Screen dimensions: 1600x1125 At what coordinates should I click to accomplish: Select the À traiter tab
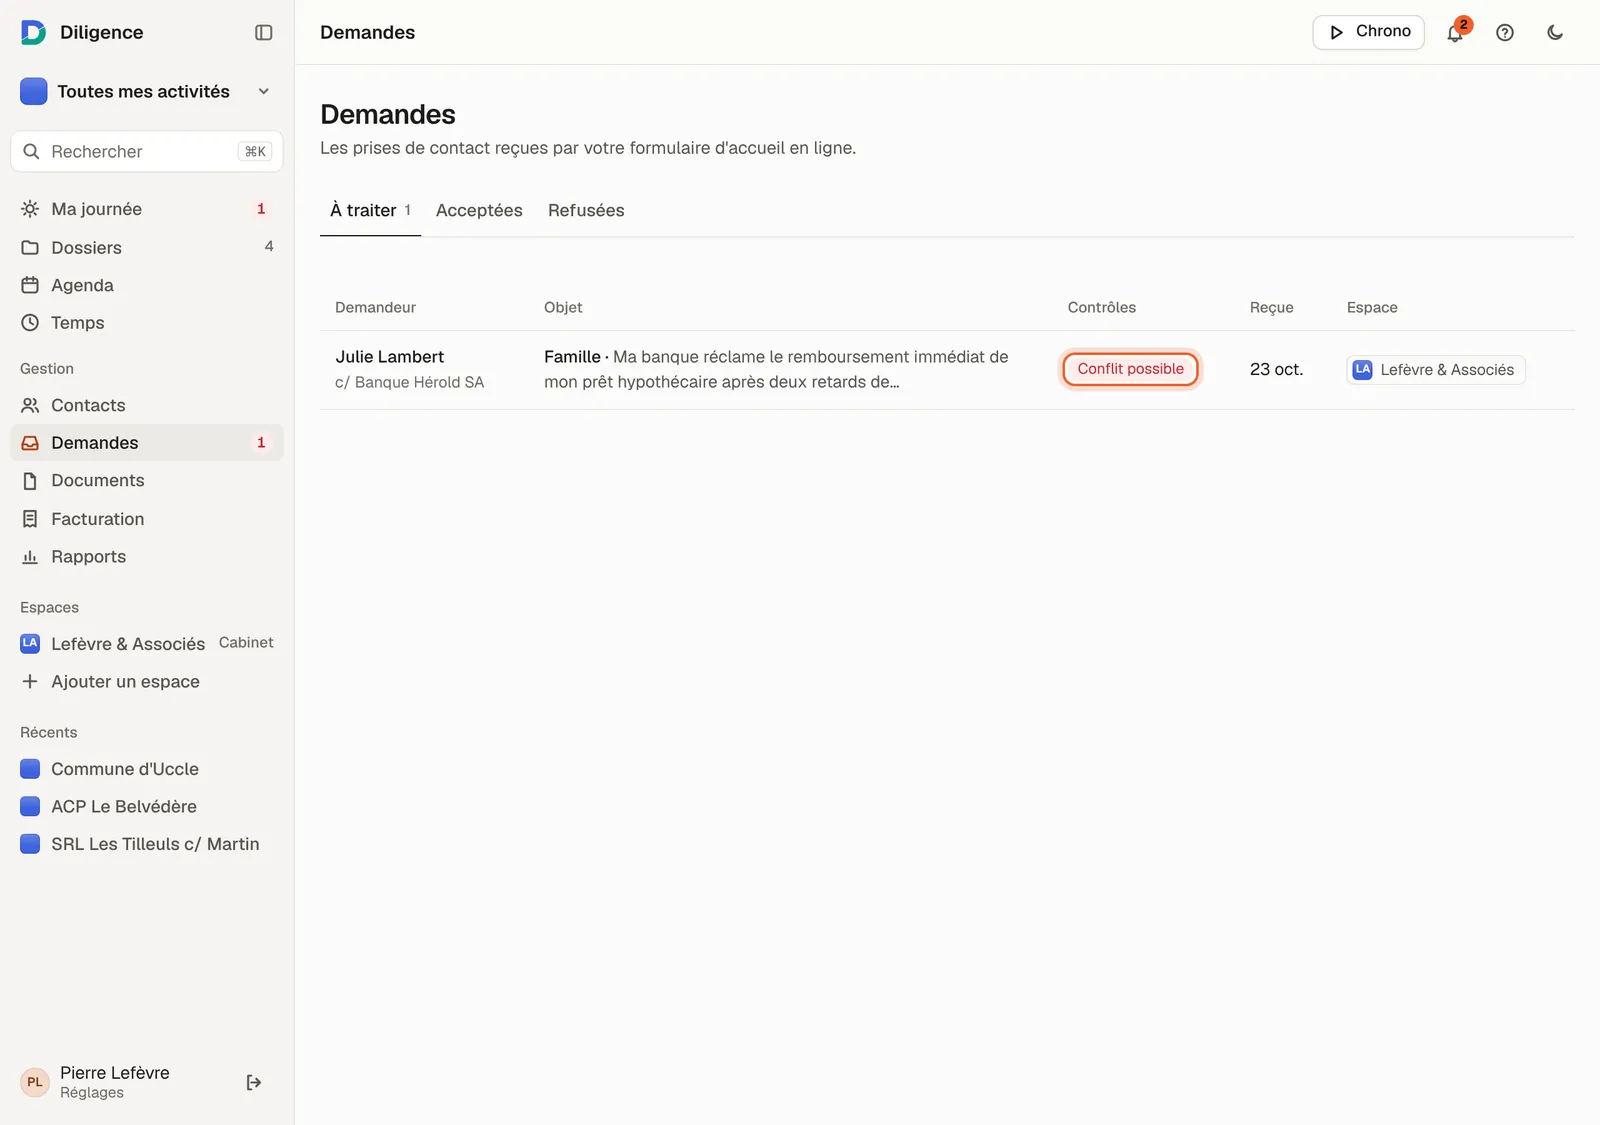[370, 210]
